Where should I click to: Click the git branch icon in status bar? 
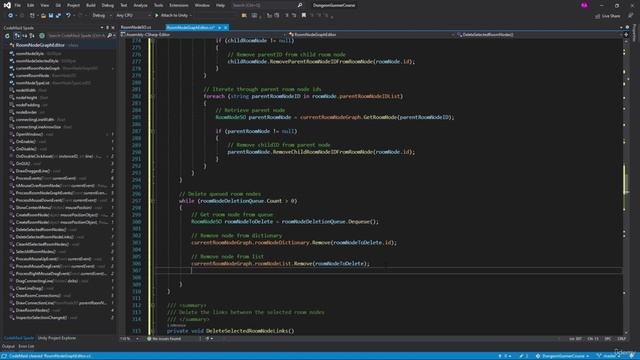click(599, 356)
